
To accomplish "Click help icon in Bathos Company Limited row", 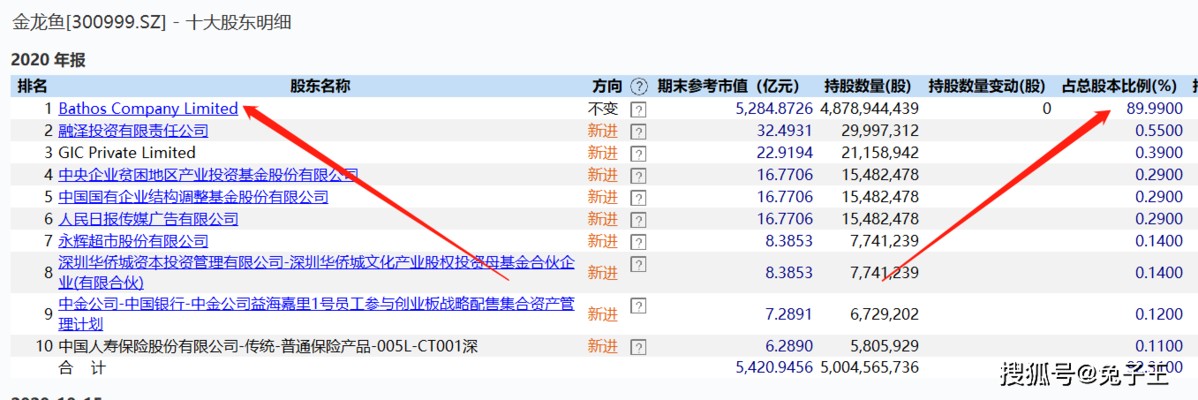I will [638, 110].
